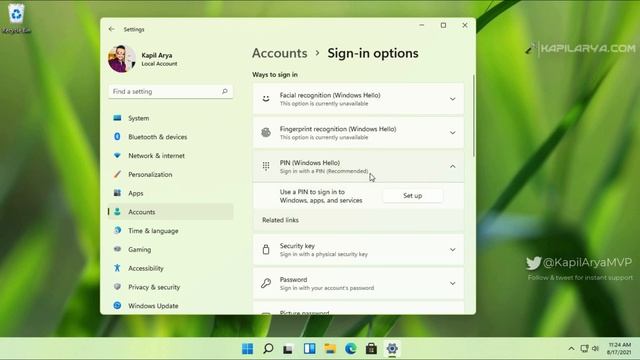
Task: Open taskbar Search magnifier
Action: pyautogui.click(x=268, y=349)
